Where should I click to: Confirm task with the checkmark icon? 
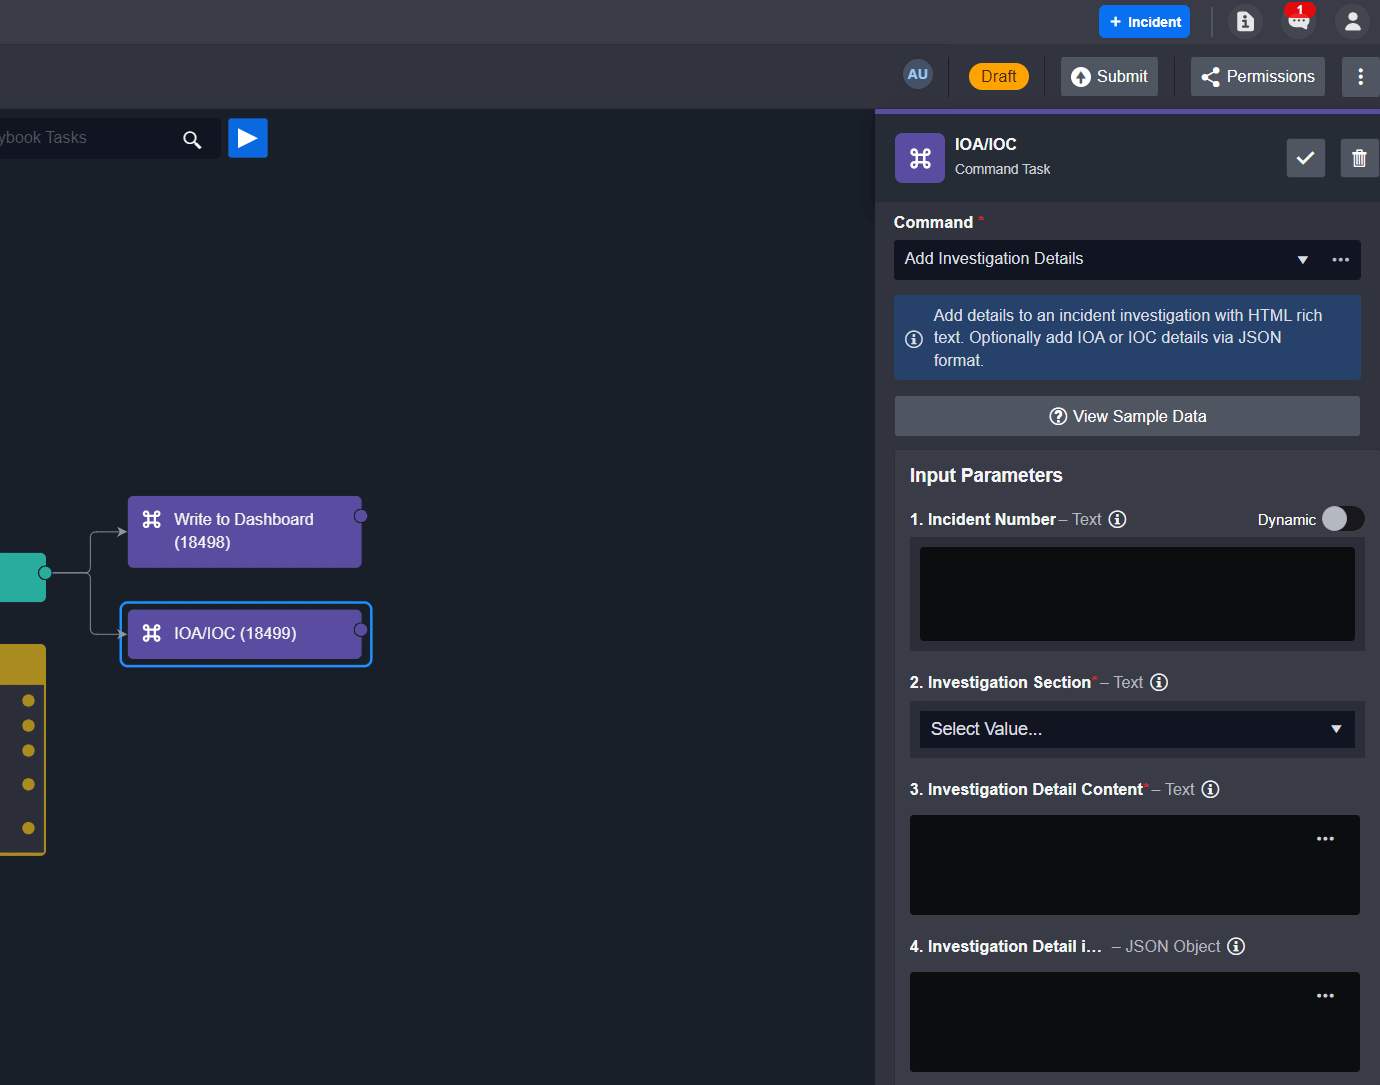1305,158
